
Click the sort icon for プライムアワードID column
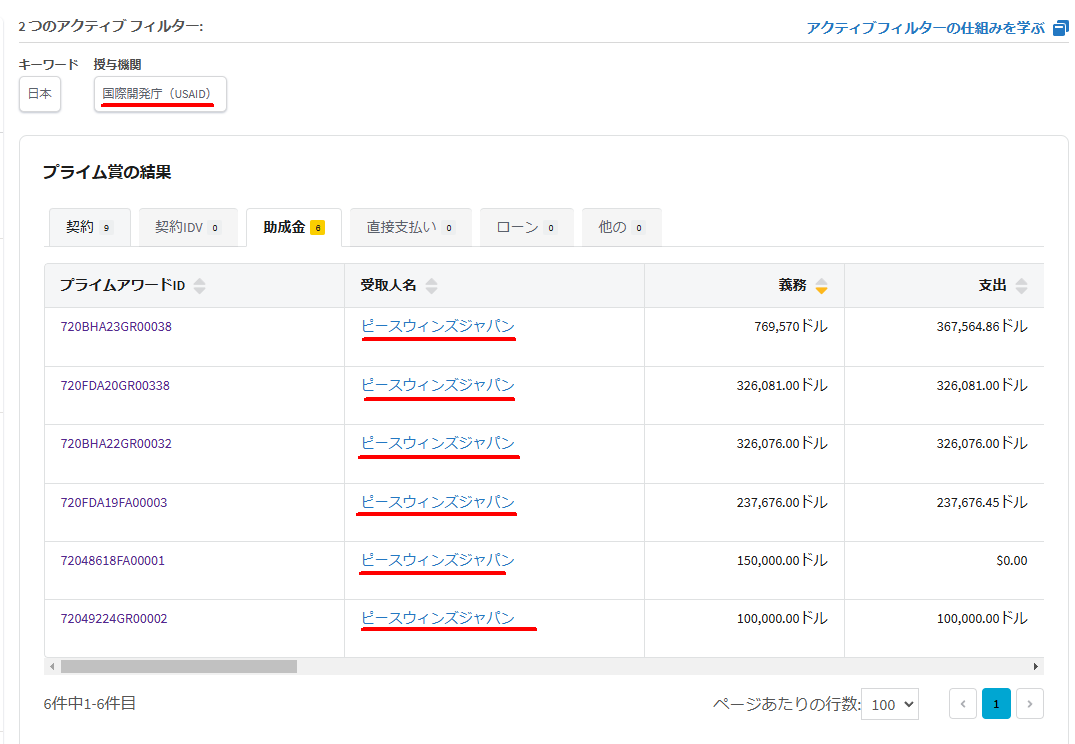(x=200, y=286)
